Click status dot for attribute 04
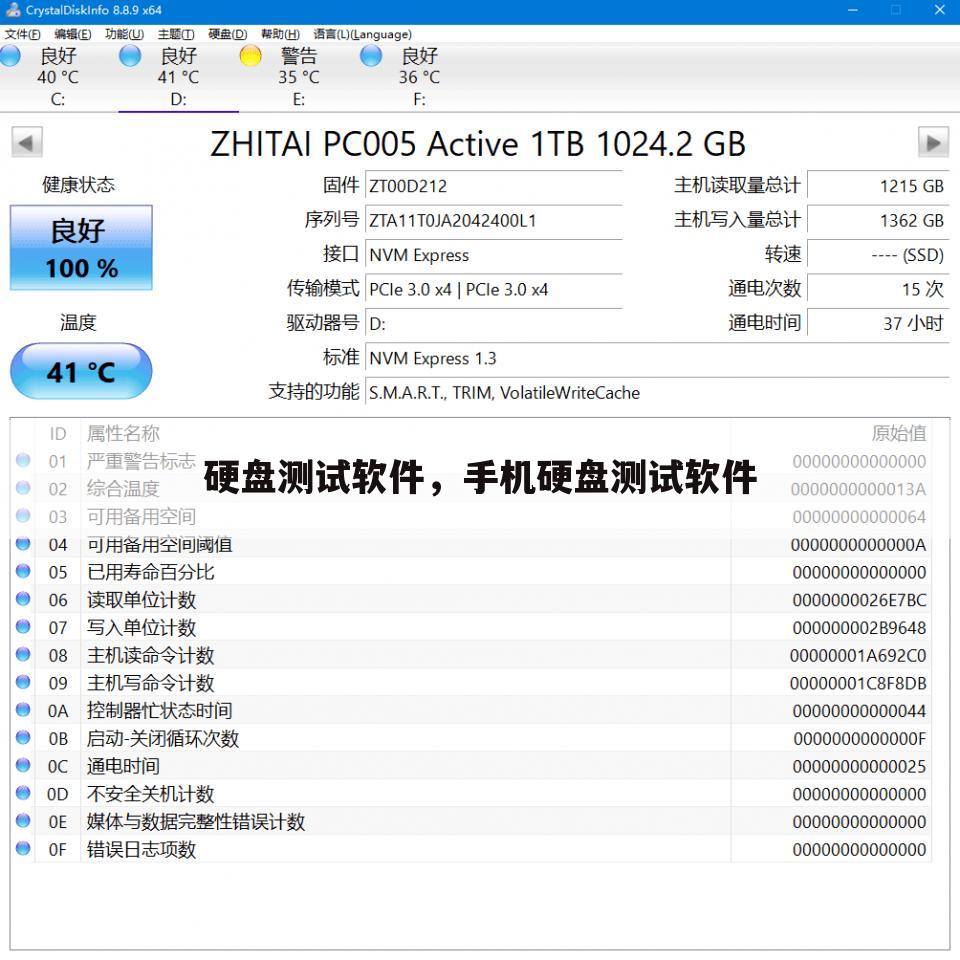 (x=23, y=544)
